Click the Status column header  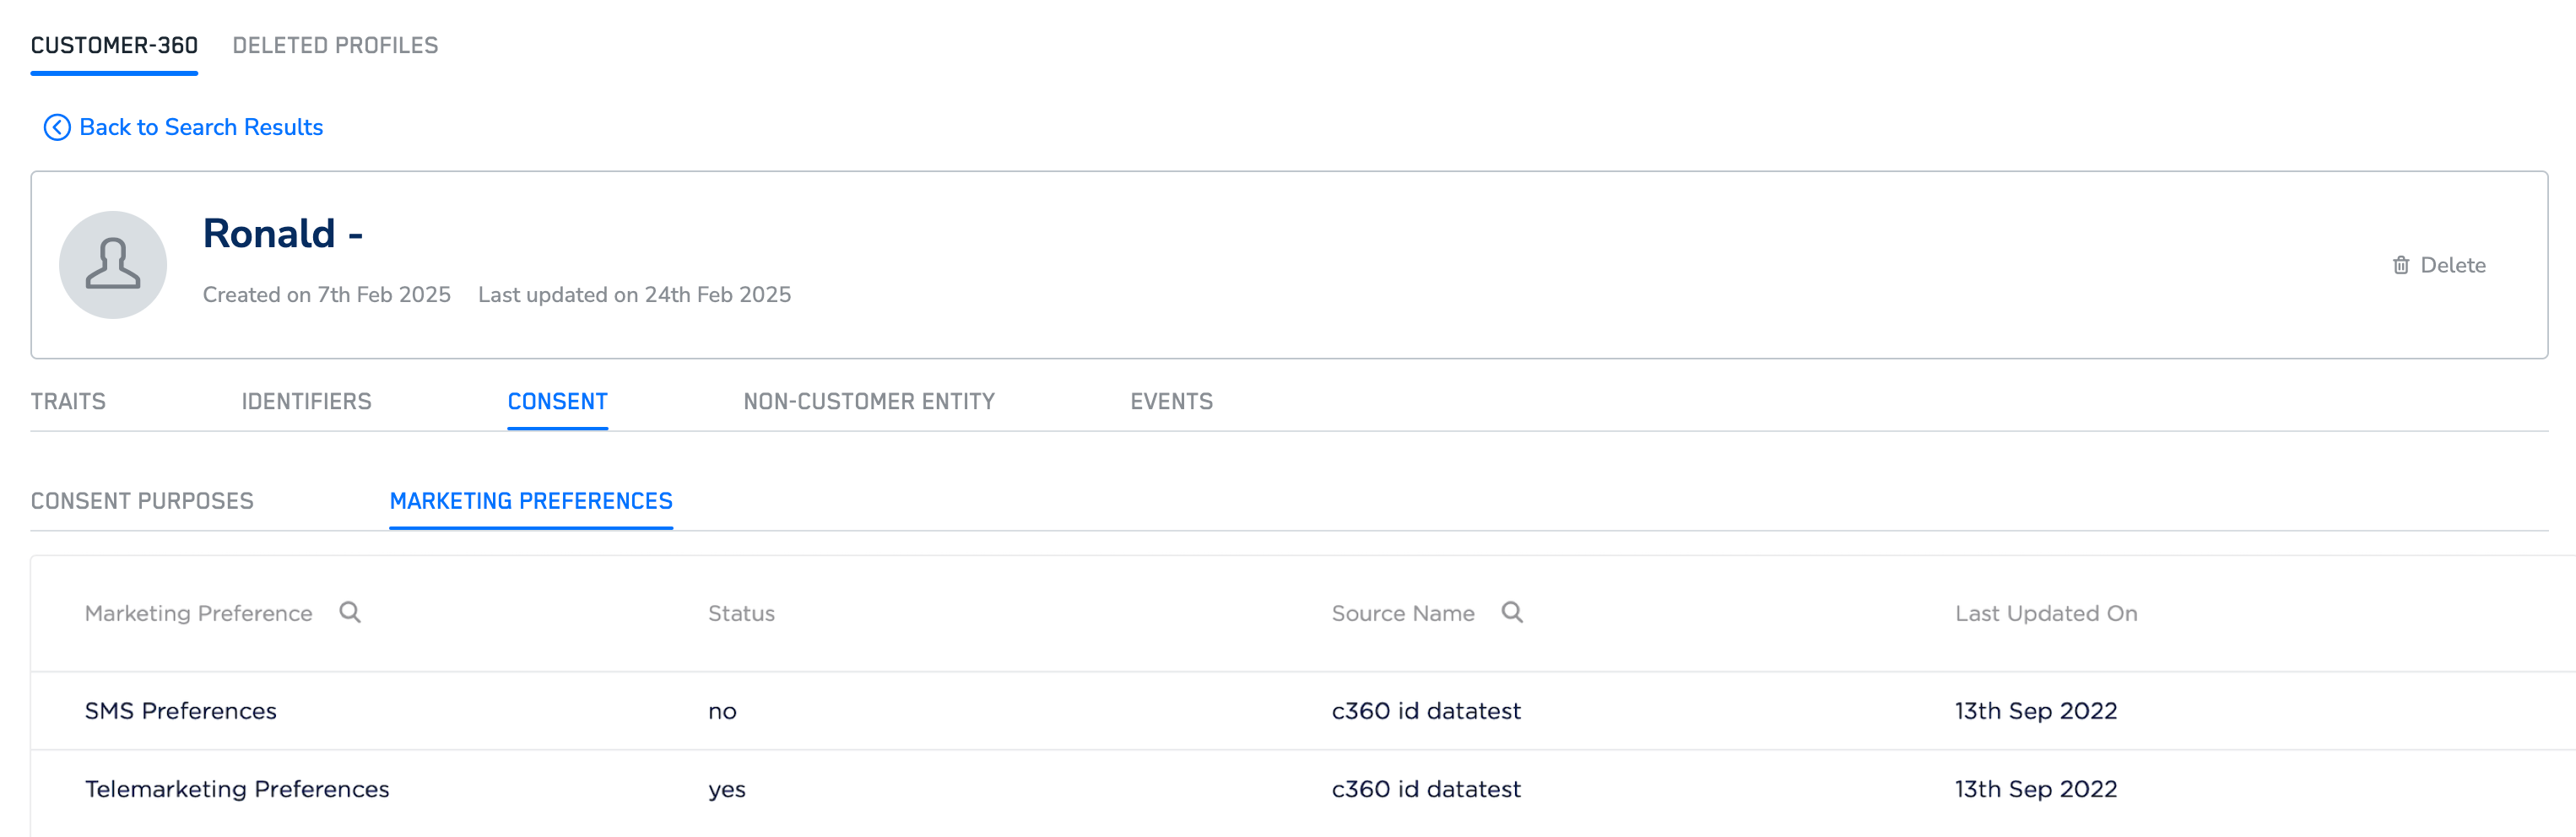tap(741, 613)
